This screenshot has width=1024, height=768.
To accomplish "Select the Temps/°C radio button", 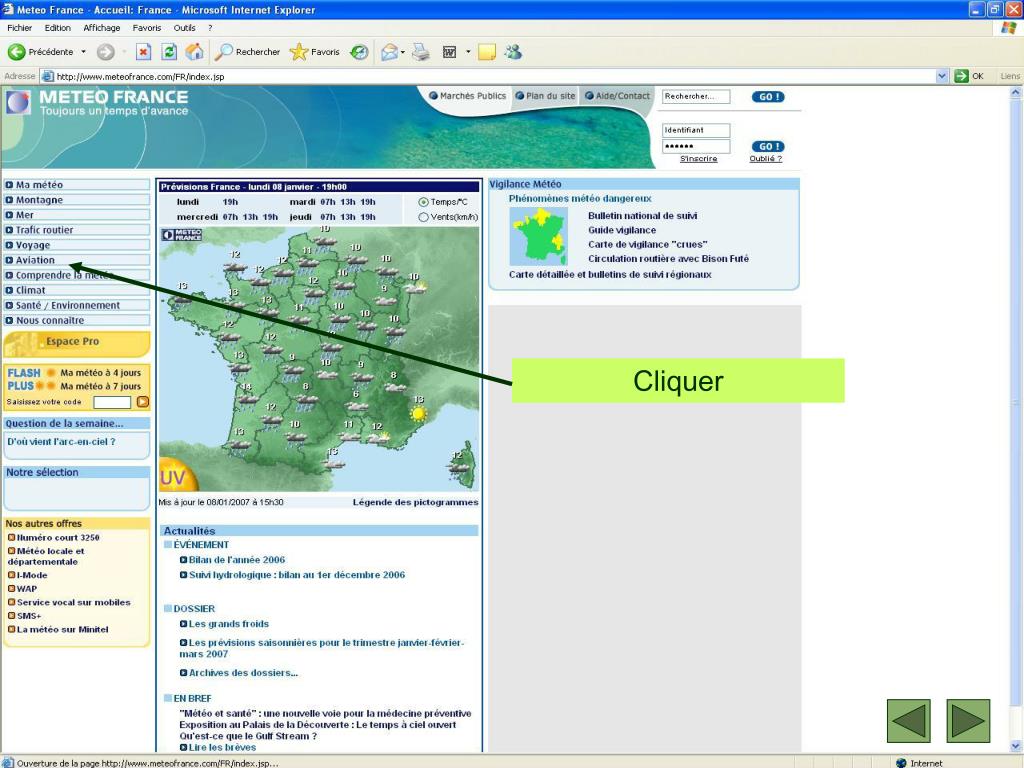I will click(x=423, y=202).
